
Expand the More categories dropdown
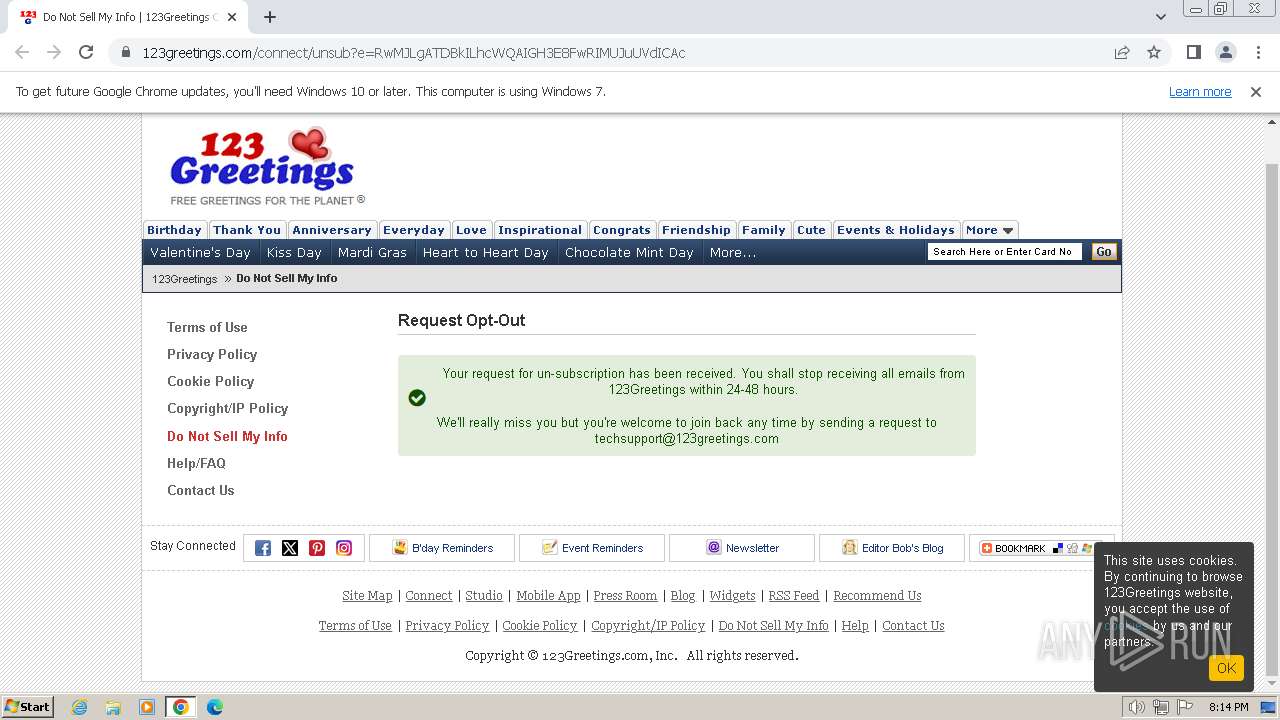(990, 230)
